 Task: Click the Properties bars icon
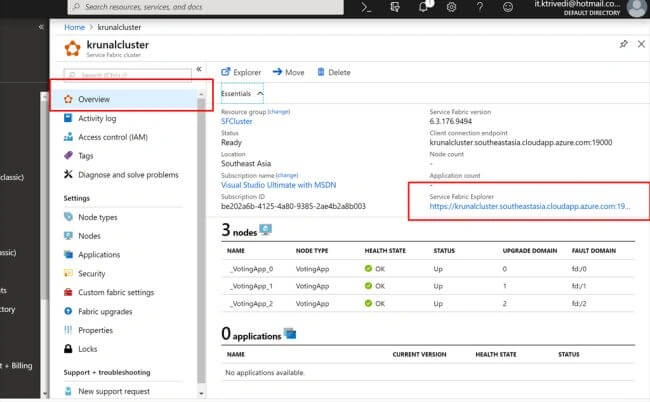point(68,330)
